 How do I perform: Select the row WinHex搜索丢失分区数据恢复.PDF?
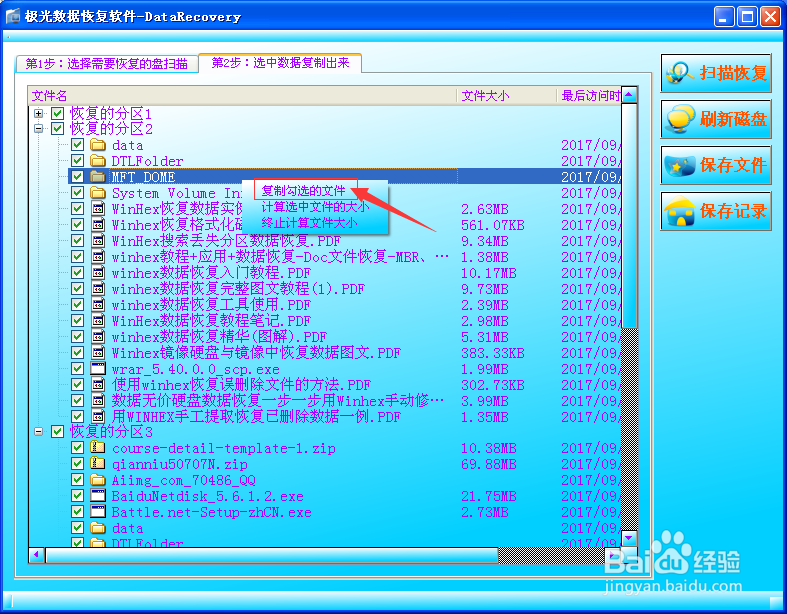[x=226, y=241]
